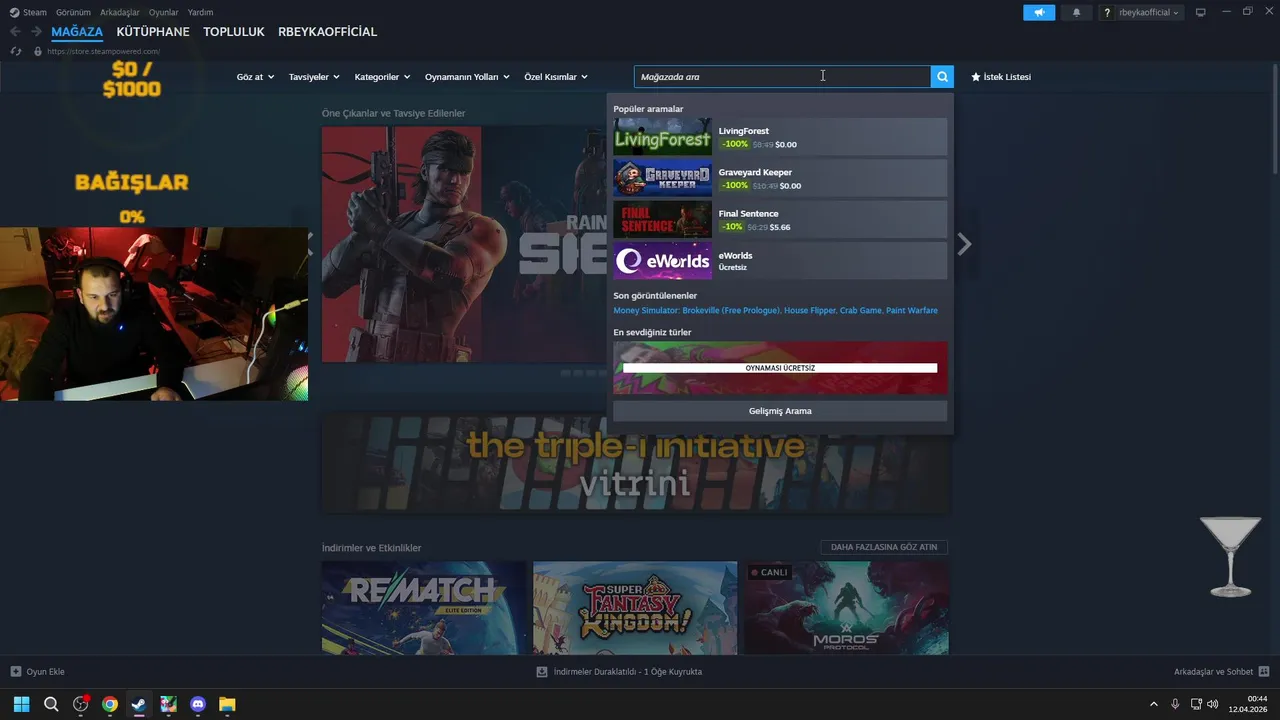Click the store URL address text

pyautogui.click(x=103, y=51)
